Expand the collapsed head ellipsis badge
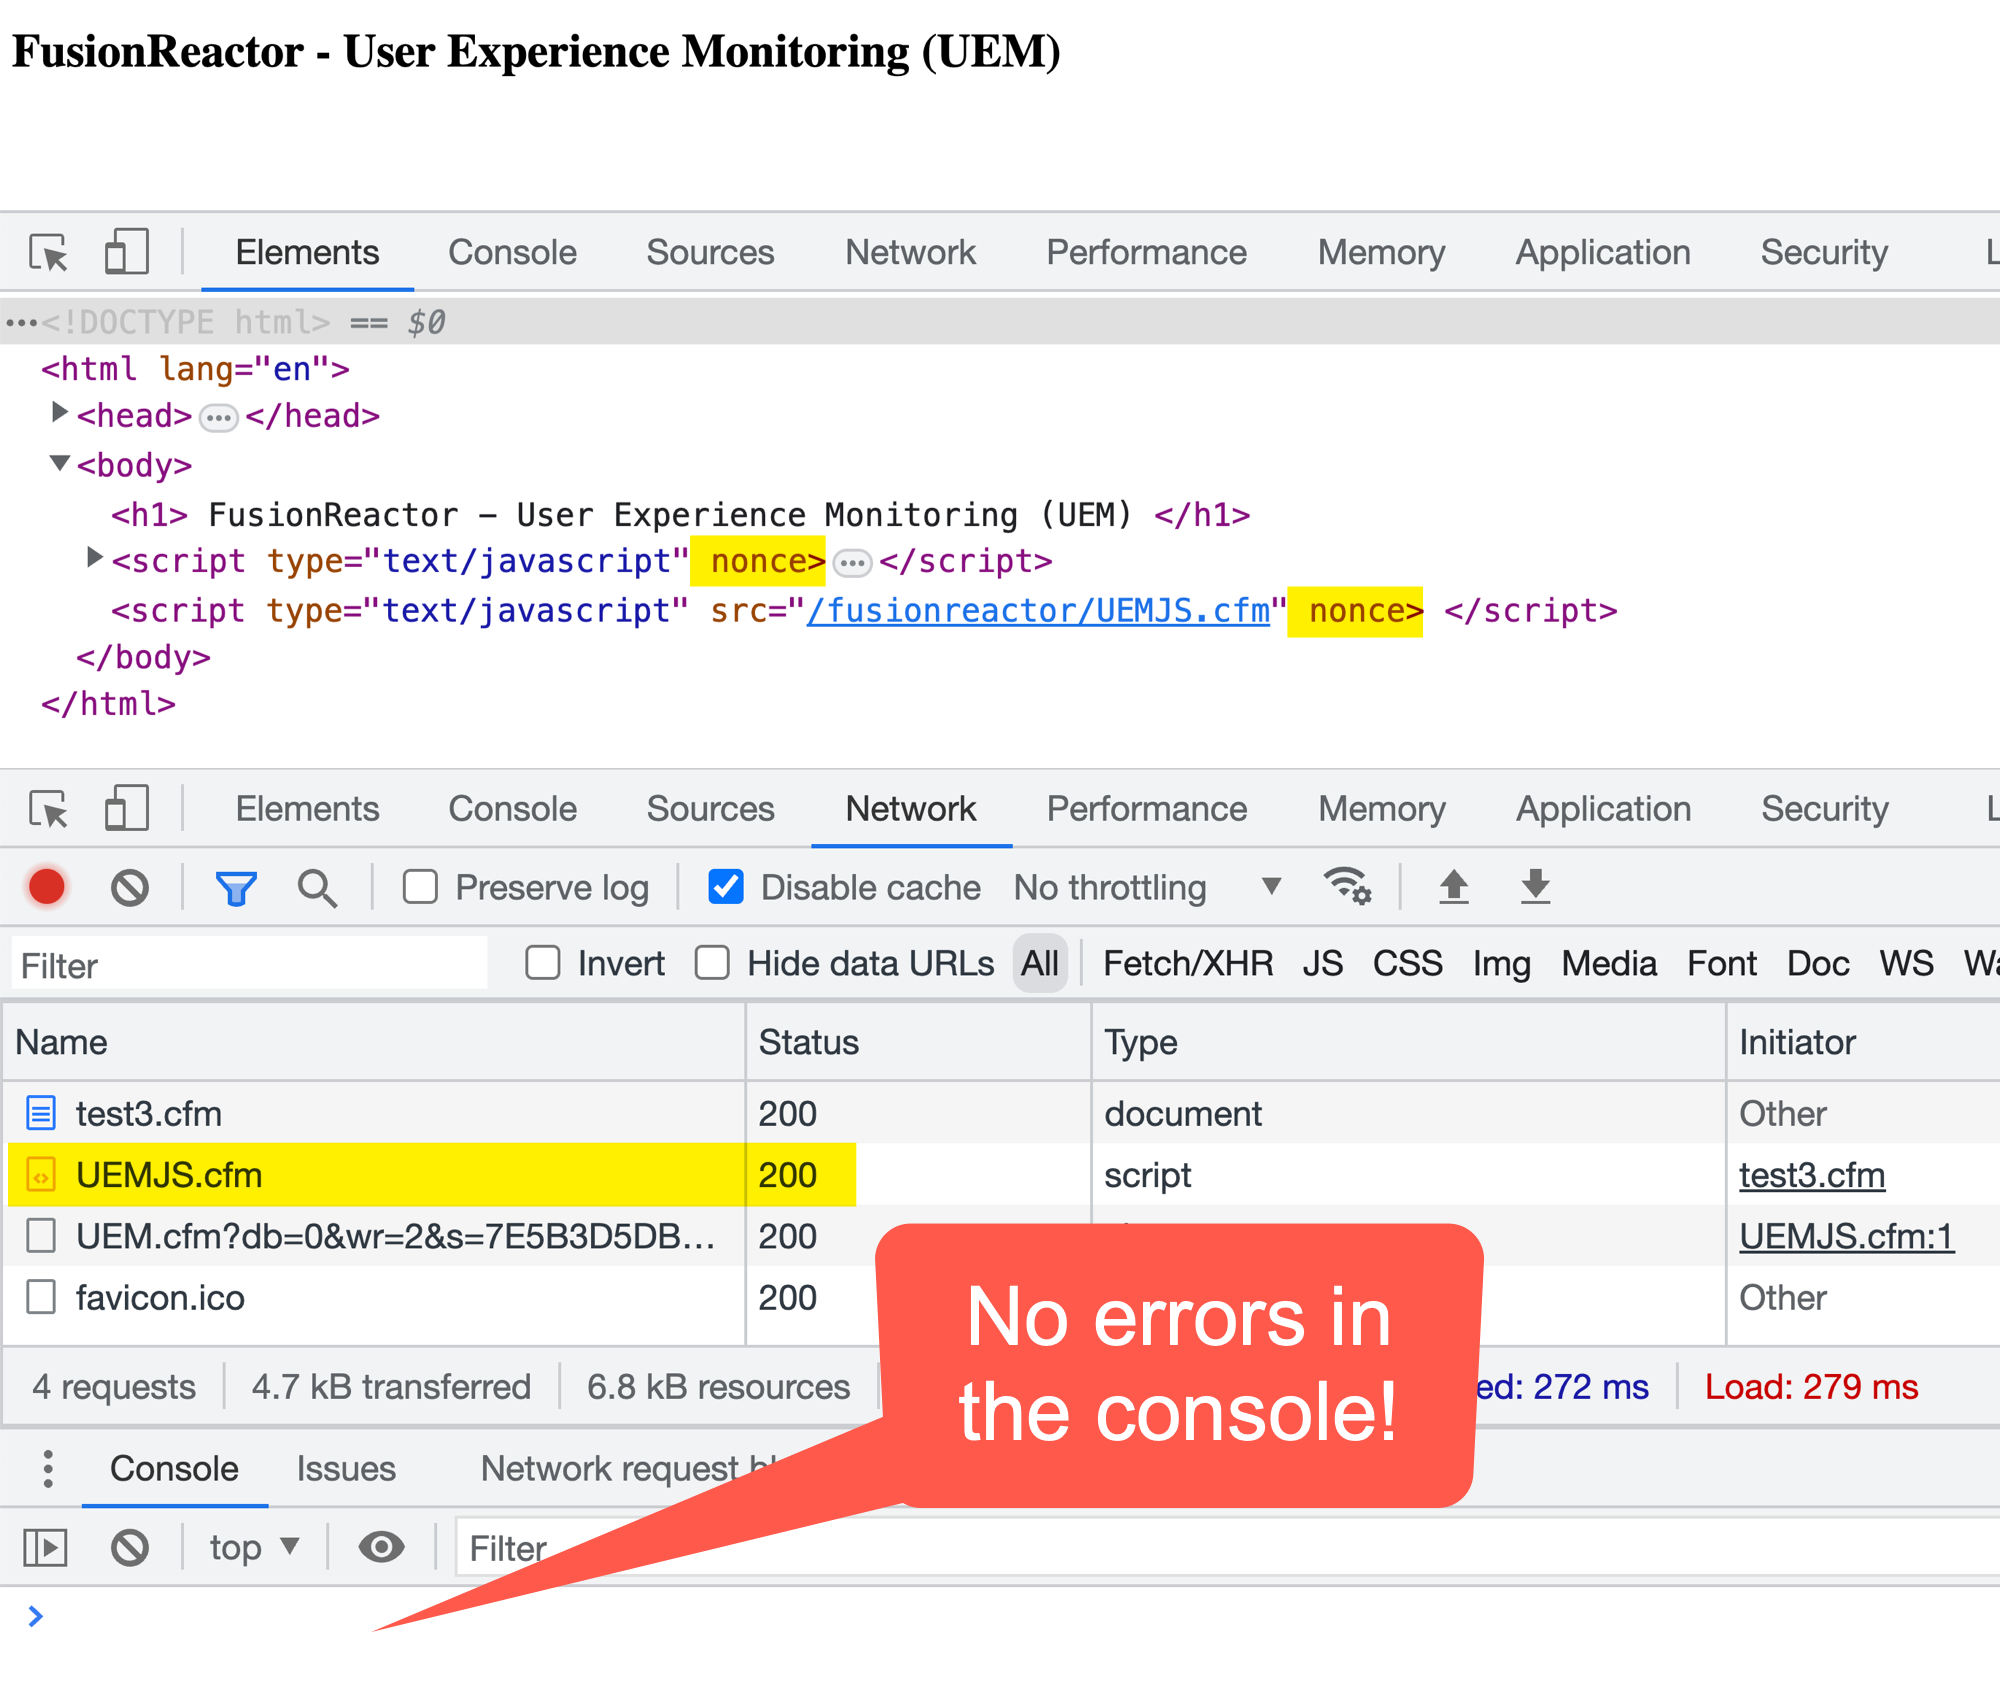The image size is (2000, 1688). (x=219, y=417)
